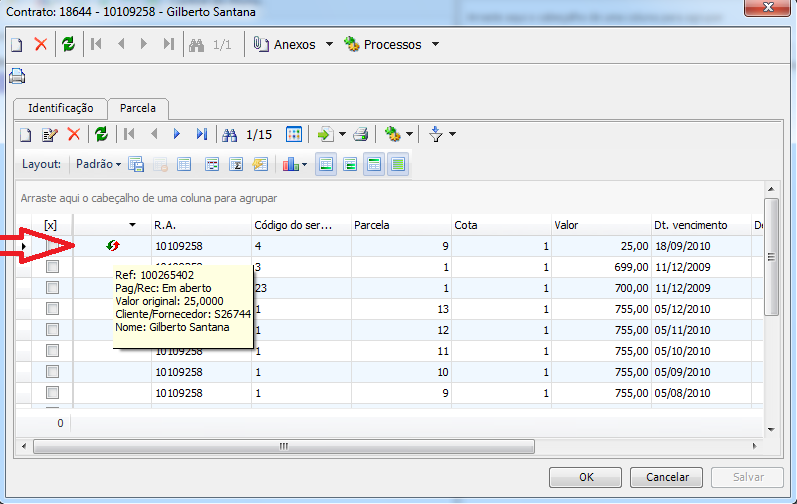Check the box in the 05/11/2010 row
Image resolution: width=797 pixels, height=504 pixels.
[x=52, y=330]
